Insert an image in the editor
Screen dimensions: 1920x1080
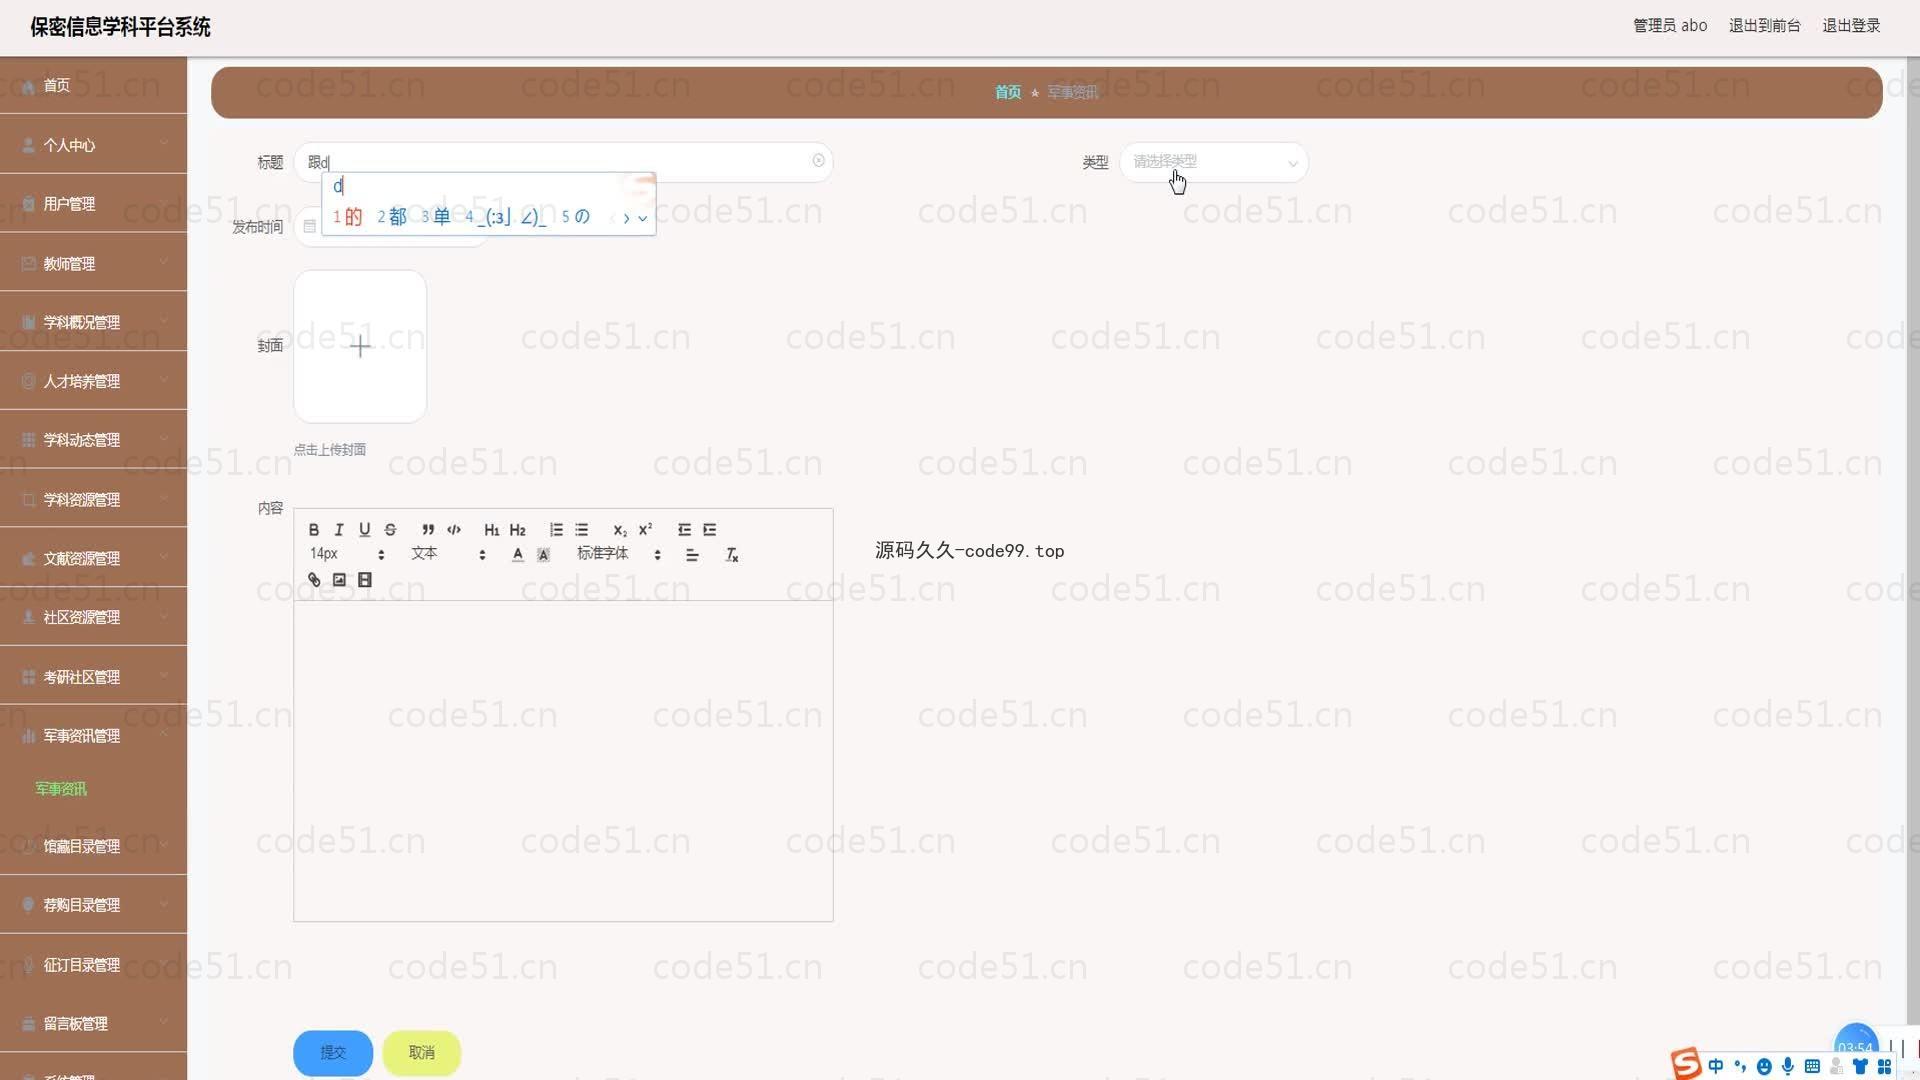pyautogui.click(x=339, y=580)
